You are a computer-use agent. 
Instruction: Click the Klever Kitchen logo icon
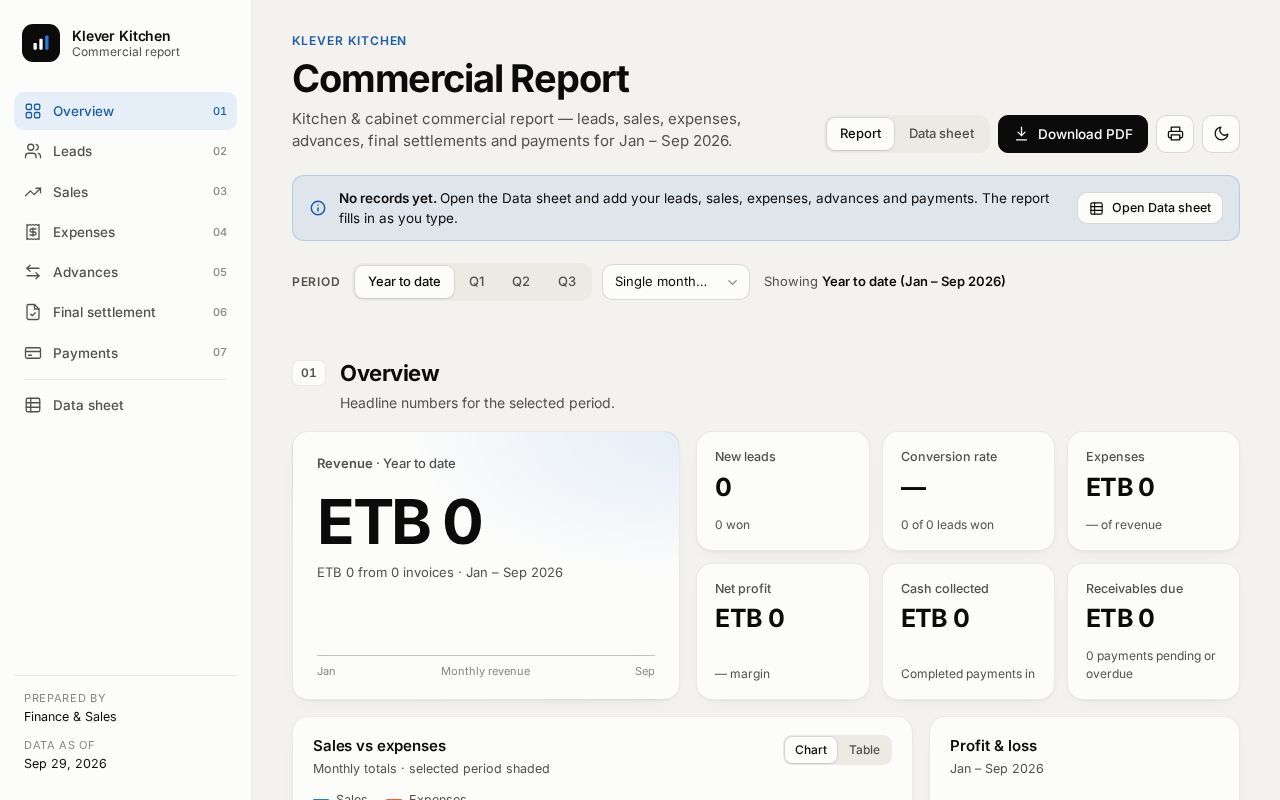coord(41,43)
